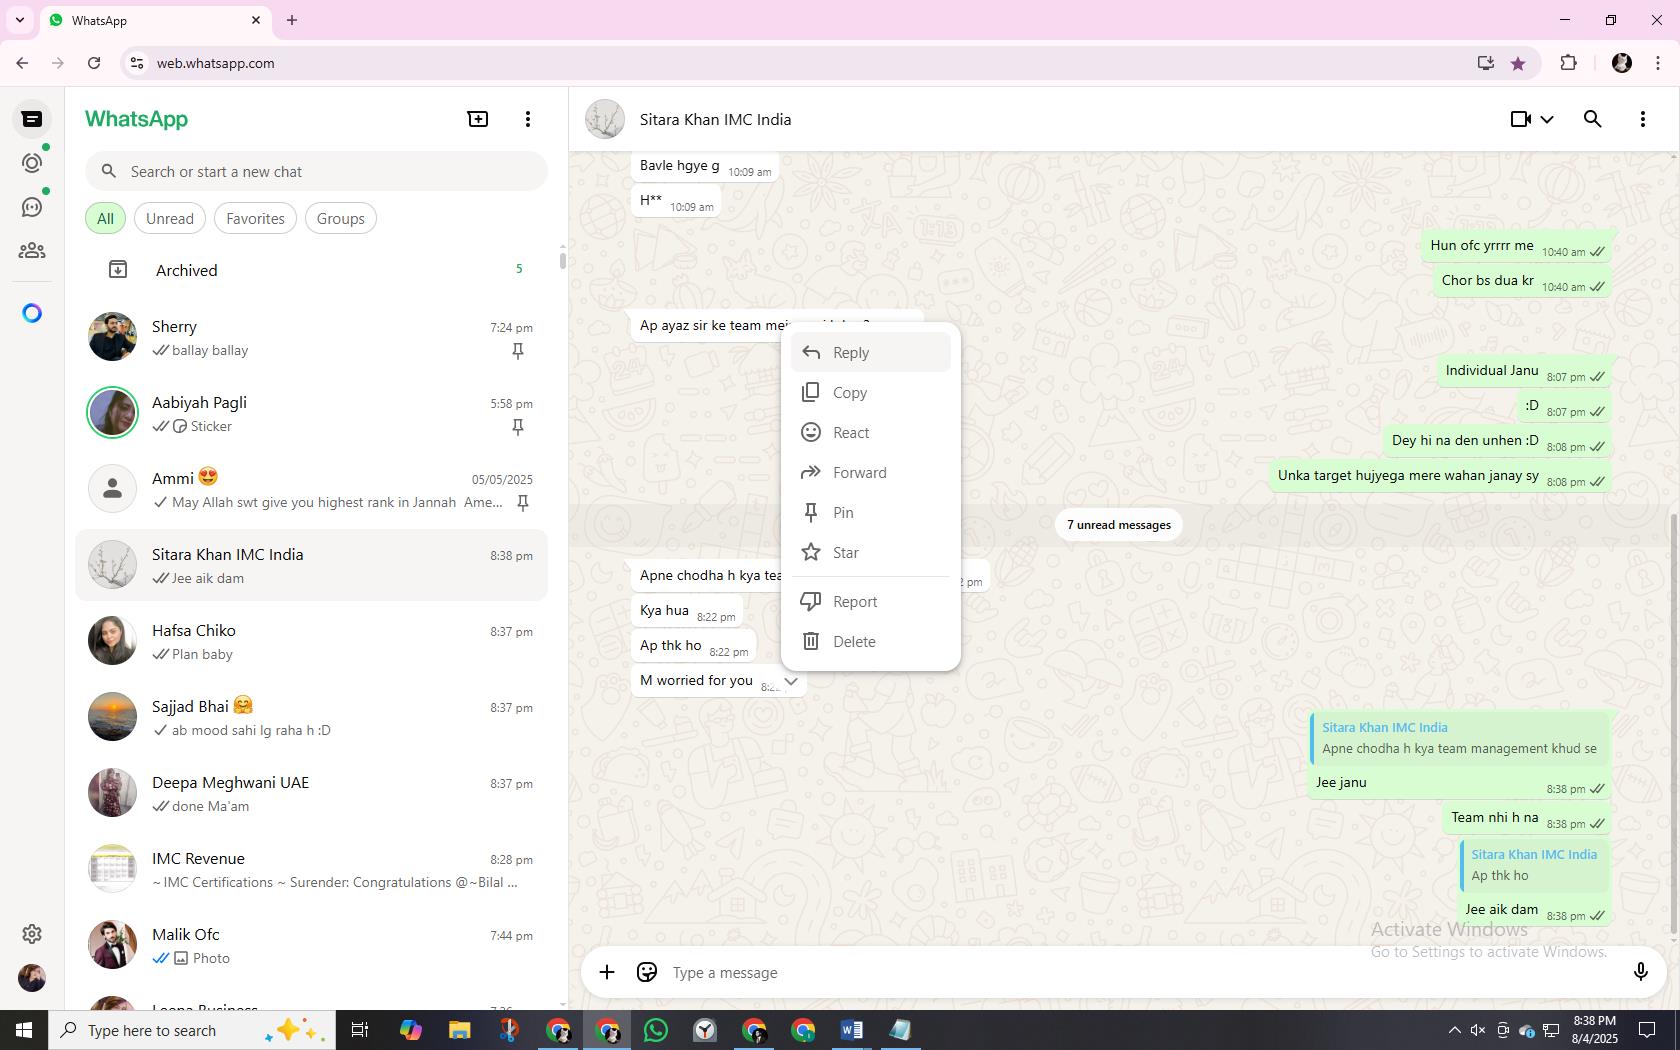The width and height of the screenshot is (1680, 1050).
Task: Start video call icon in chat header
Action: pos(1521,119)
